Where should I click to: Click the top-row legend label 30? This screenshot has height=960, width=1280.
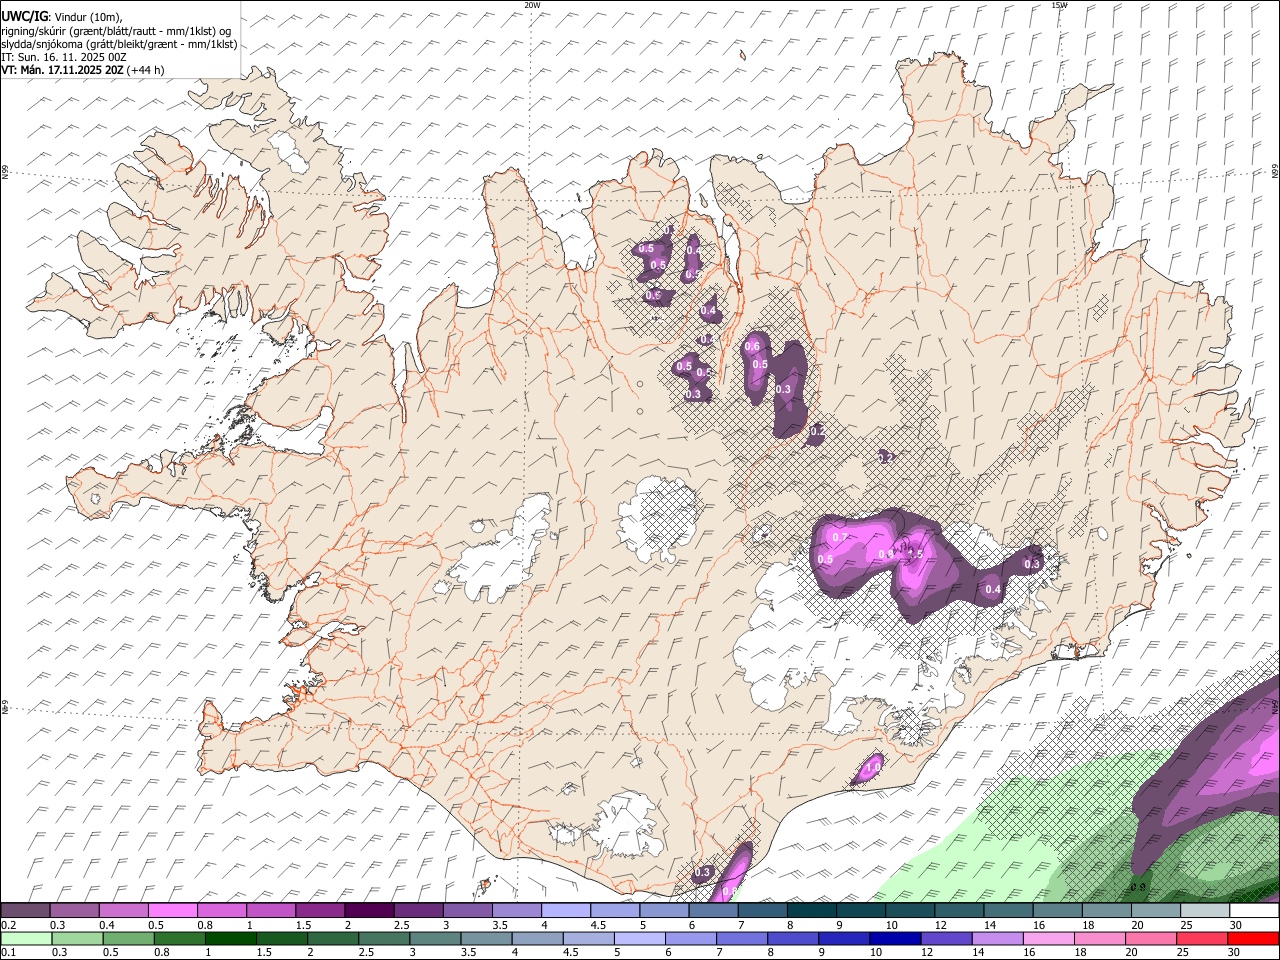[1236, 925]
